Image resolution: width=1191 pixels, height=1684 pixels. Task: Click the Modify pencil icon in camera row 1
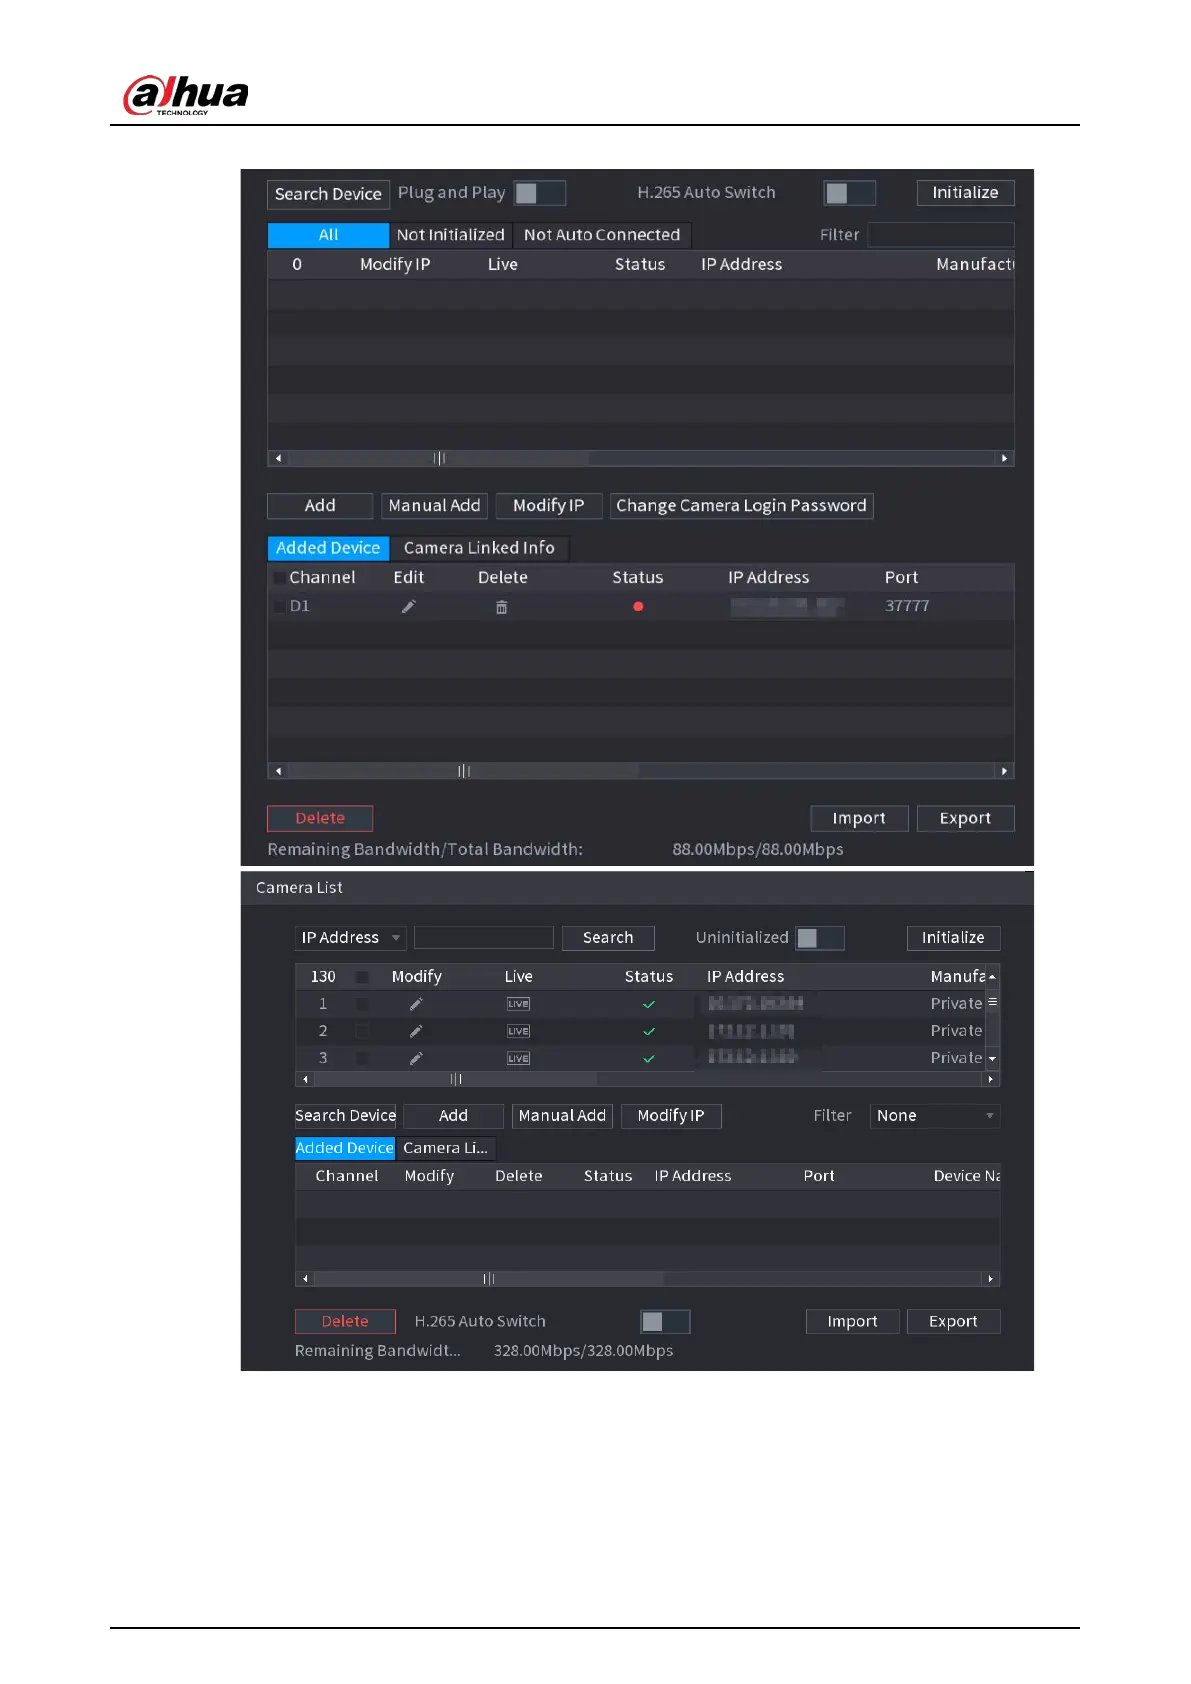click(416, 1004)
